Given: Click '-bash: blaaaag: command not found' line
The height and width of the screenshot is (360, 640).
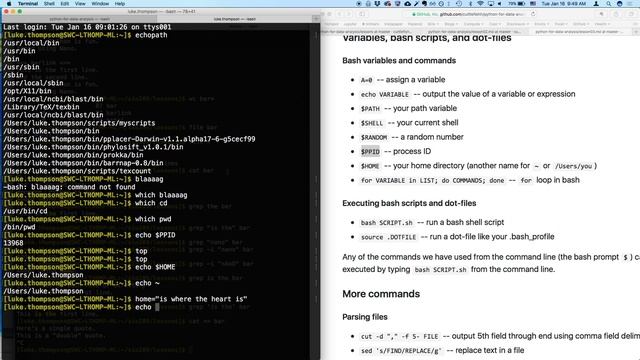Looking at the screenshot, I should point(69,187).
